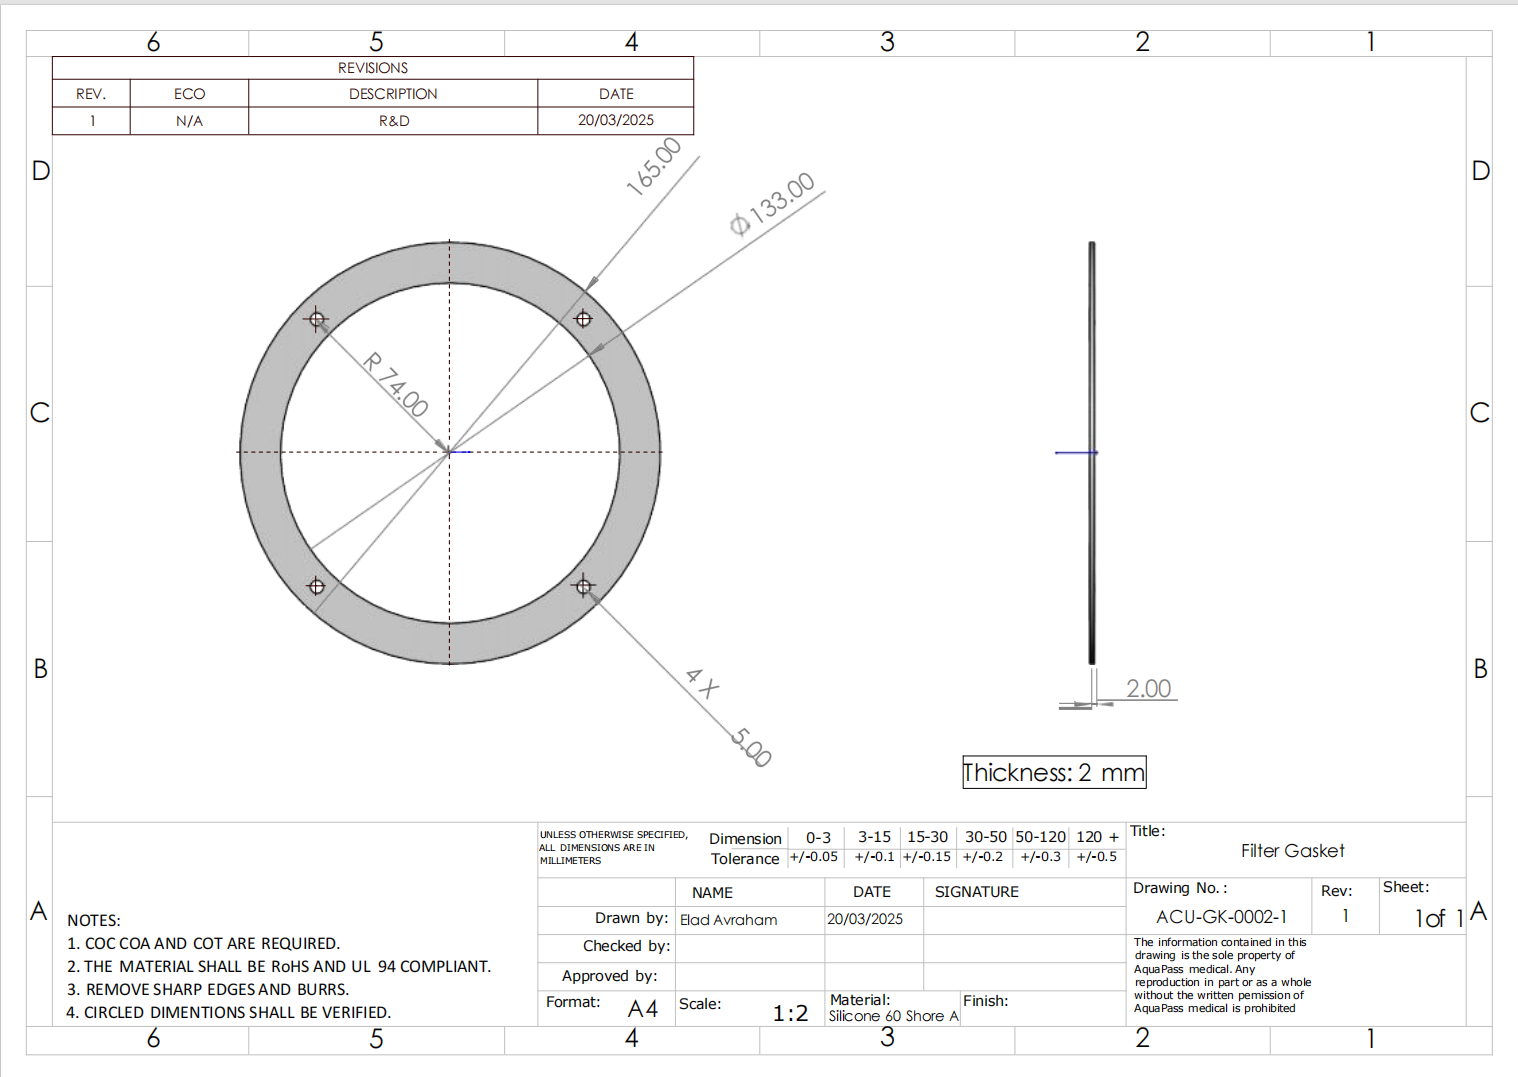The height and width of the screenshot is (1077, 1518).
Task: Select the 165.00 outer diameter dimension
Action: 653,166
